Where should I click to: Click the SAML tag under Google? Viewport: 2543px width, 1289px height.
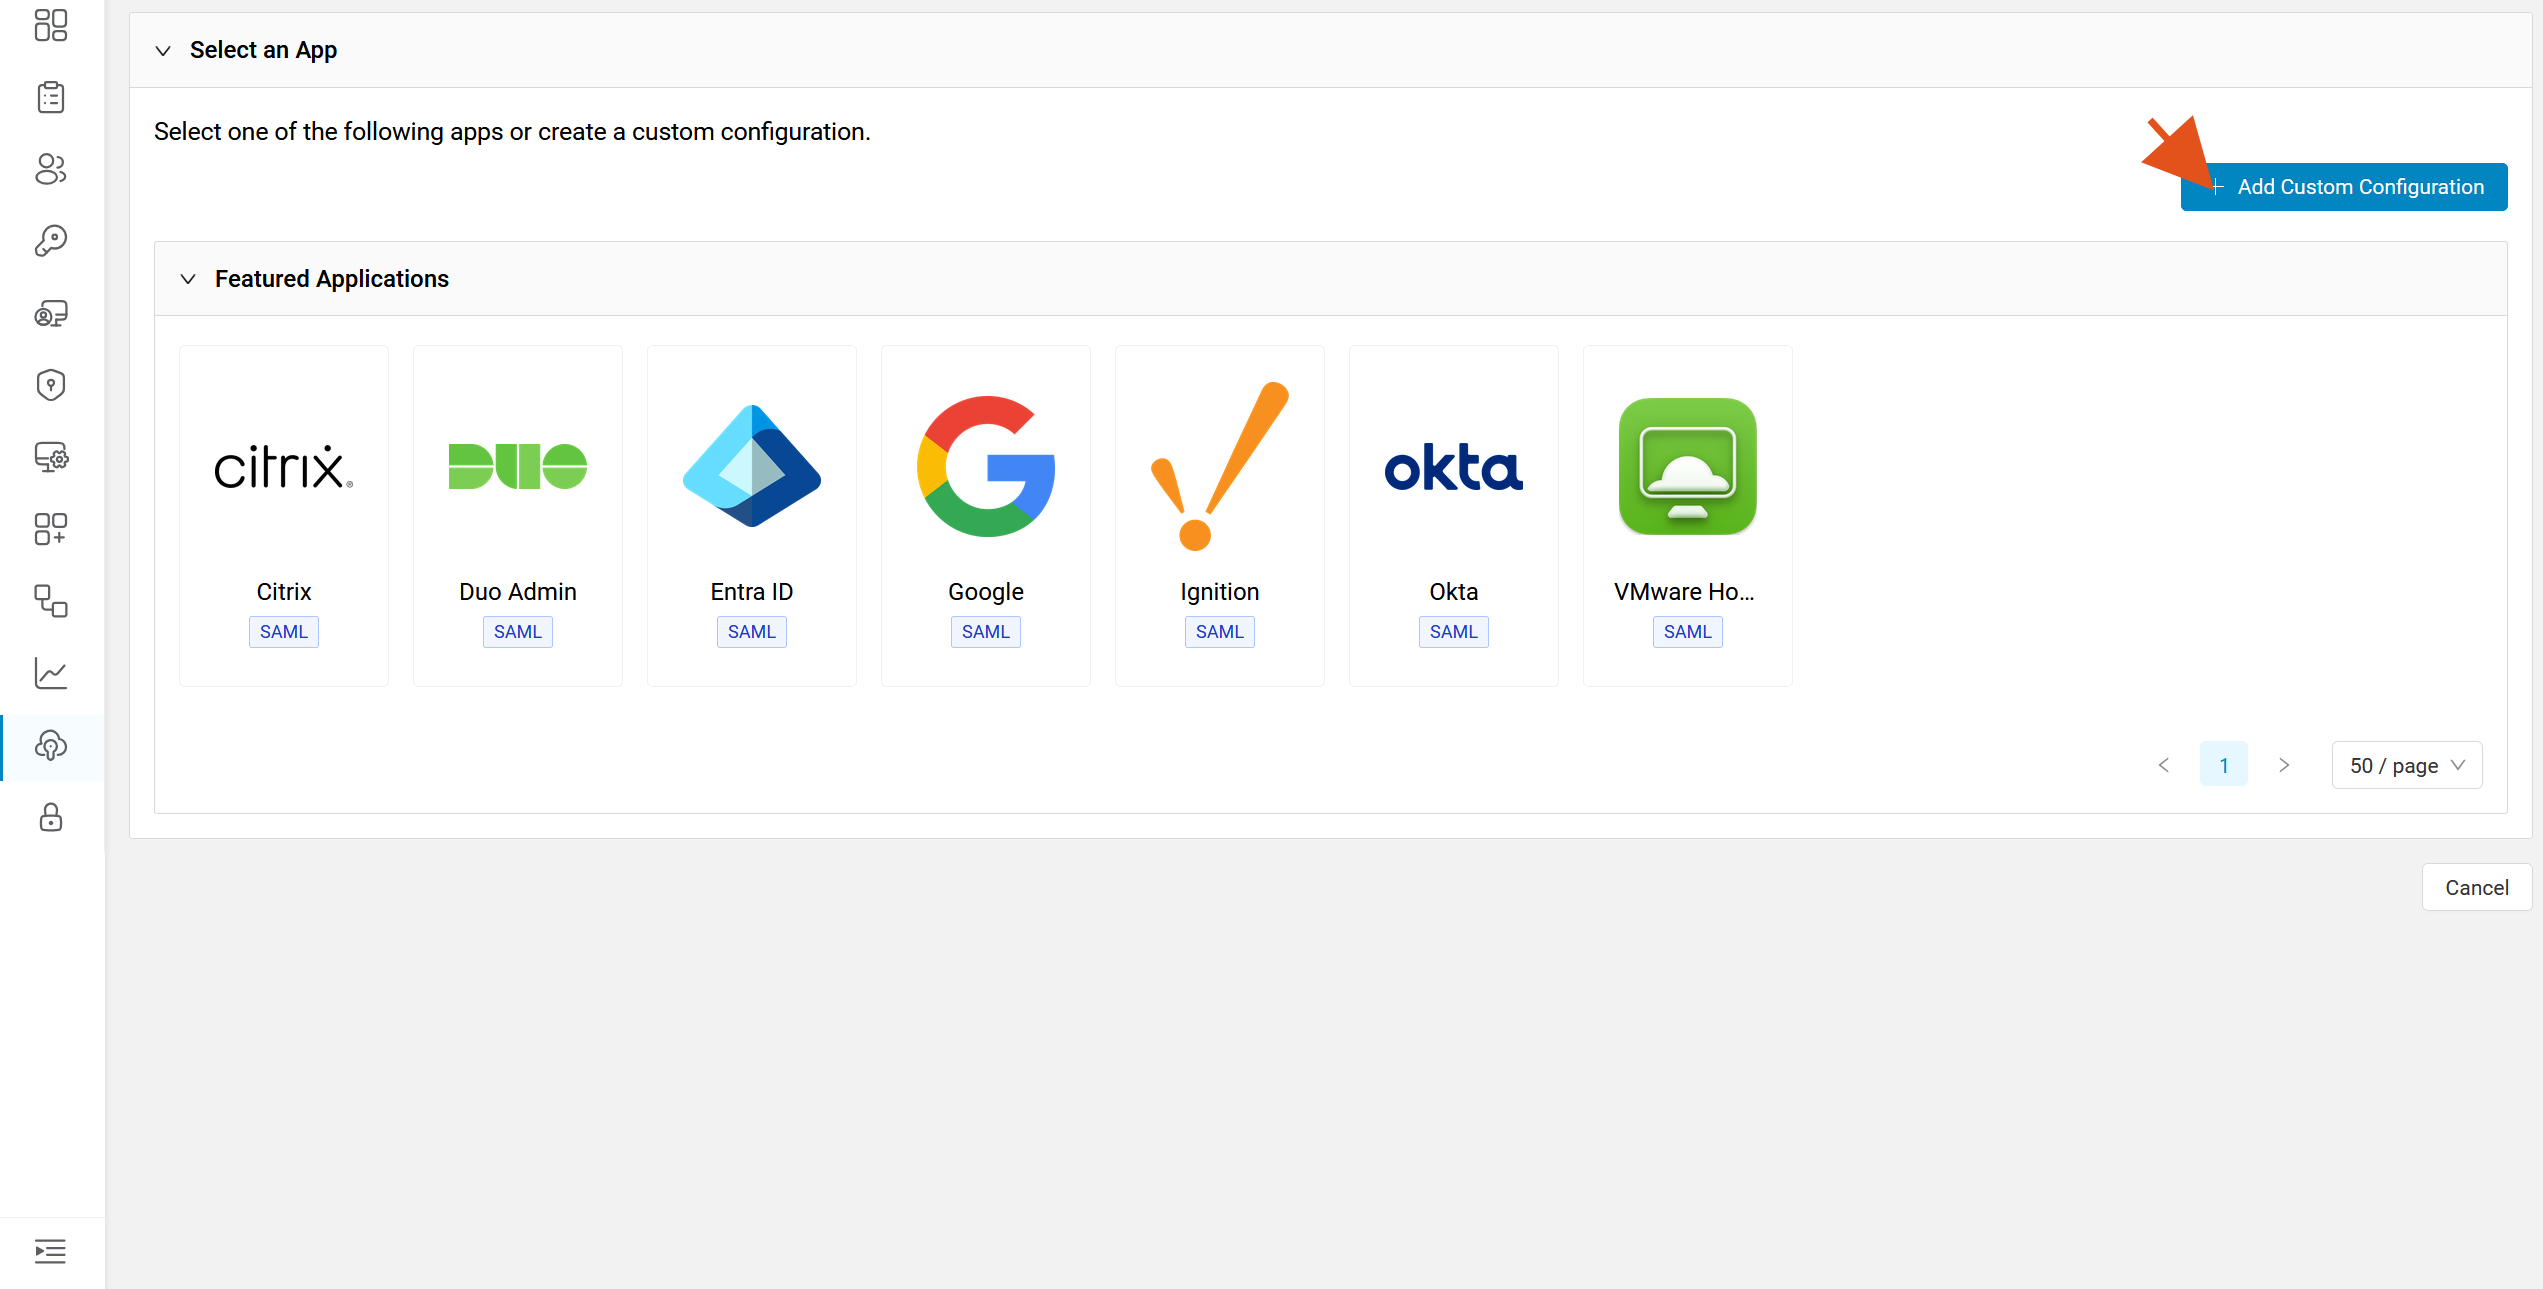coord(986,632)
